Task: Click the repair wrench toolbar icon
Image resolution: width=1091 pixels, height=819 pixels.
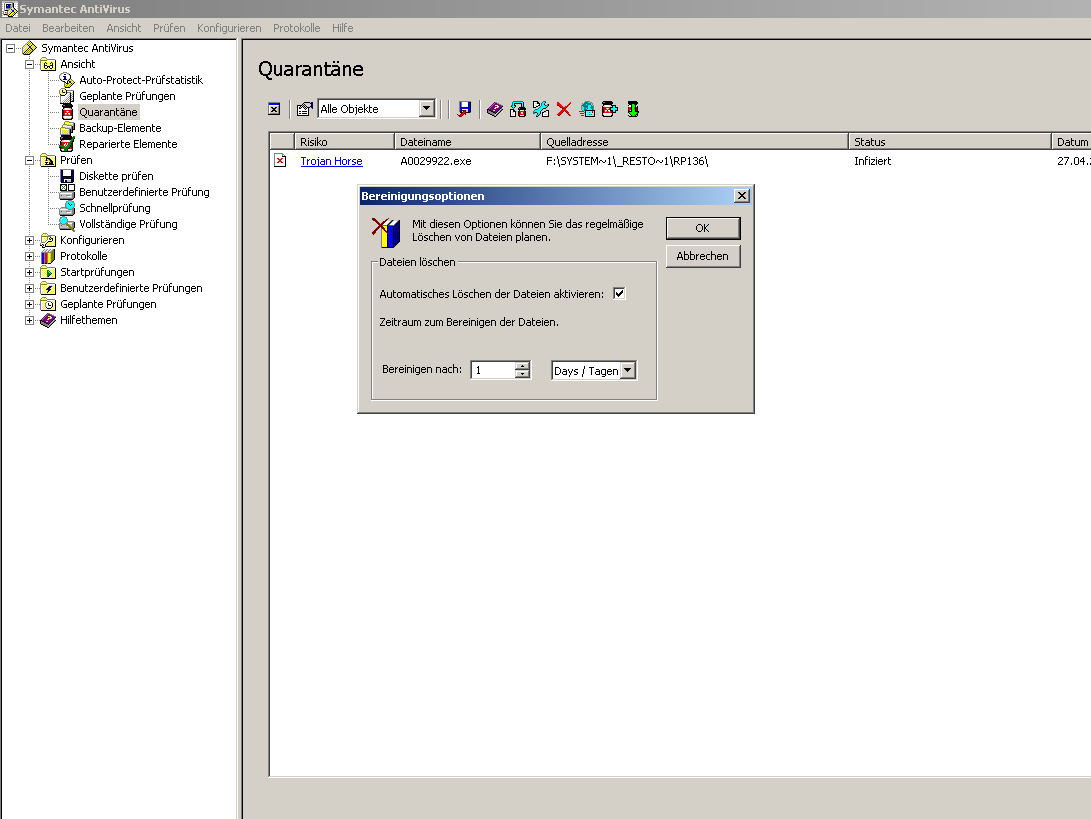Action: point(541,109)
